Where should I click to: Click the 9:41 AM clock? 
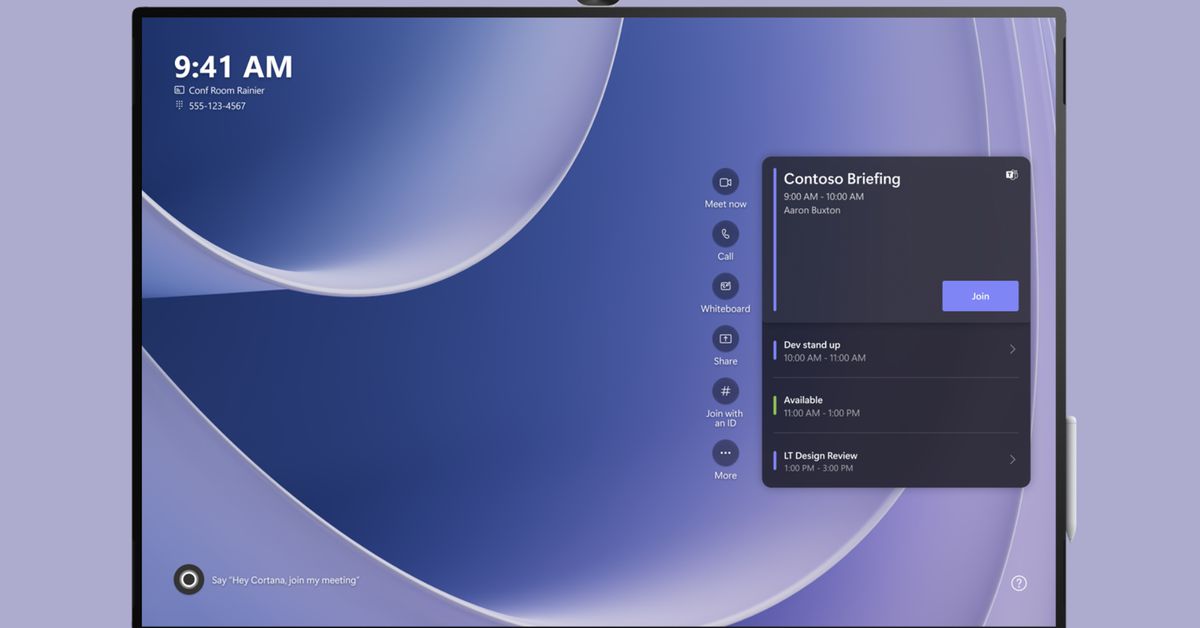pyautogui.click(x=233, y=67)
